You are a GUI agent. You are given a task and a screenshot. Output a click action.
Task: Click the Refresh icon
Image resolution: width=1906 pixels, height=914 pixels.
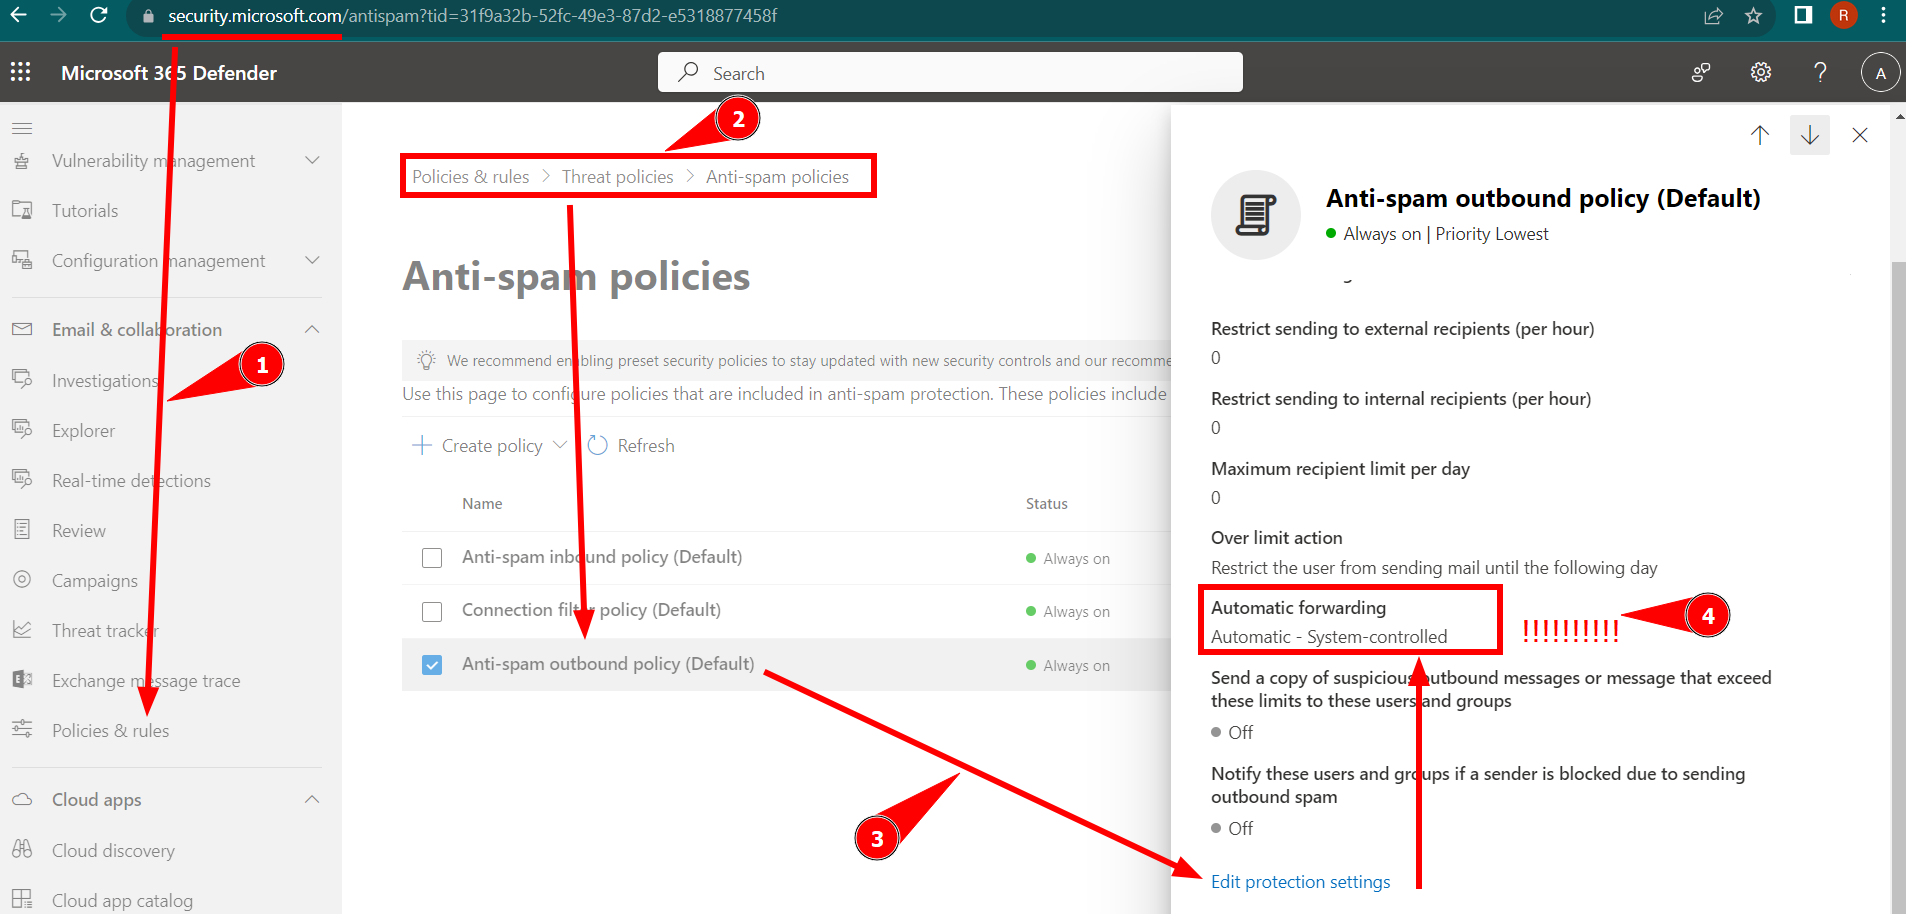pos(598,445)
